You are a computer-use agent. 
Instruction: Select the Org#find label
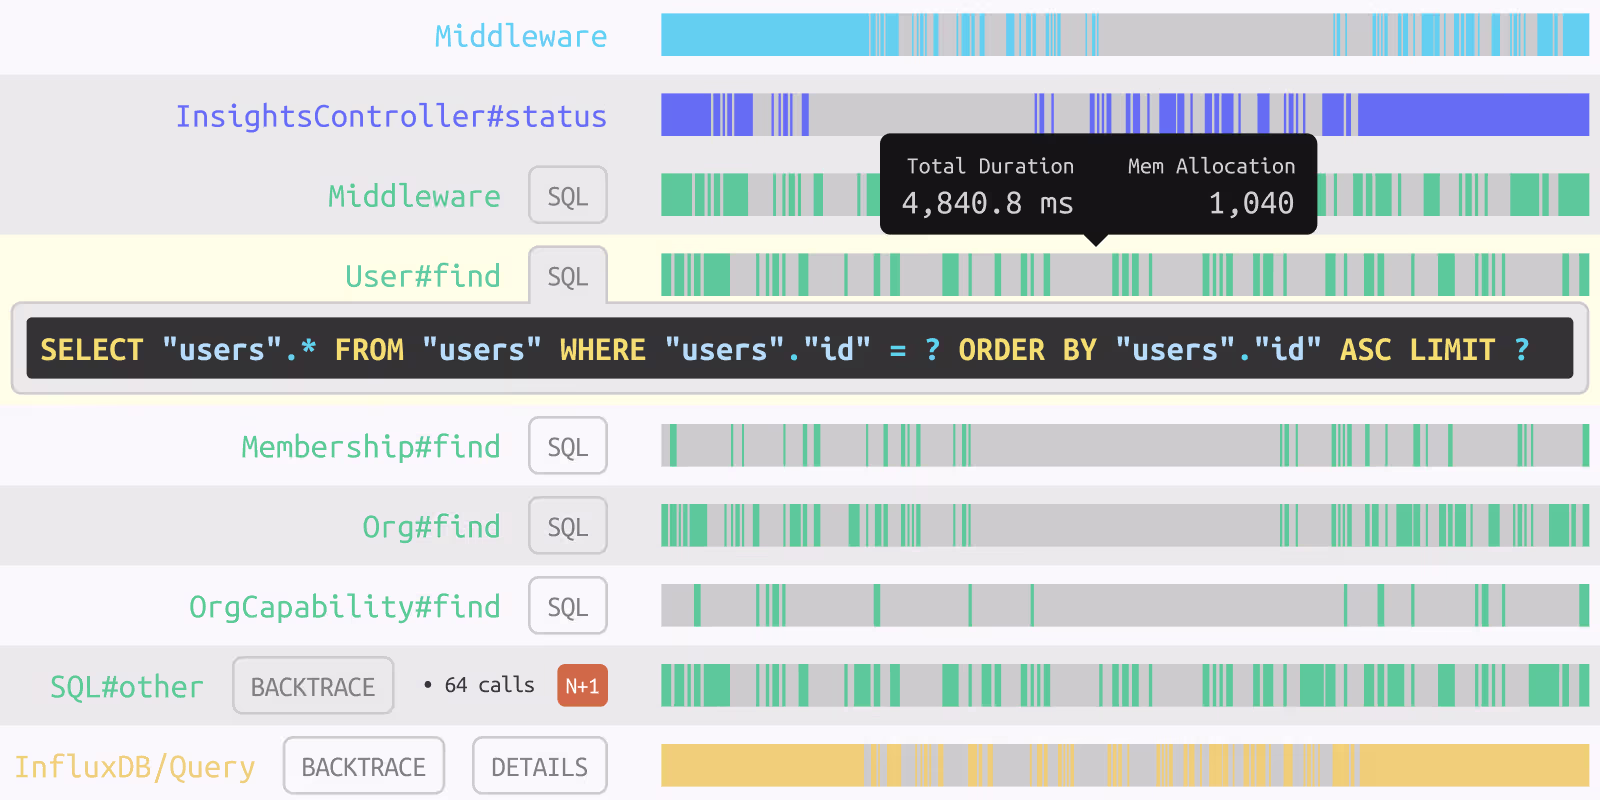point(431,526)
